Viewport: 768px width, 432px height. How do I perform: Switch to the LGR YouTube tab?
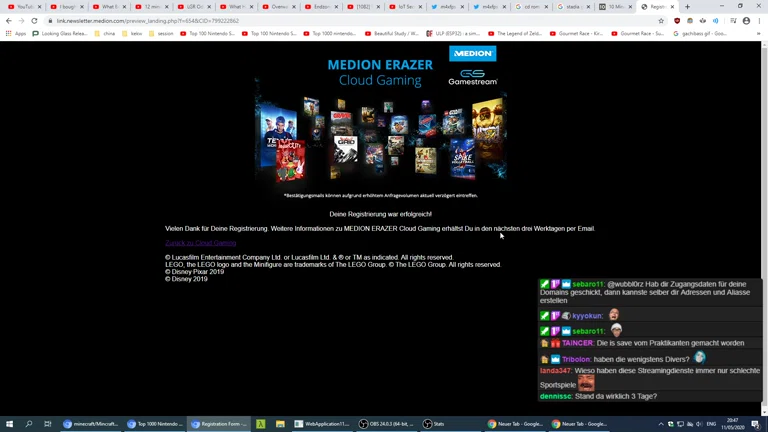tap(194, 7)
